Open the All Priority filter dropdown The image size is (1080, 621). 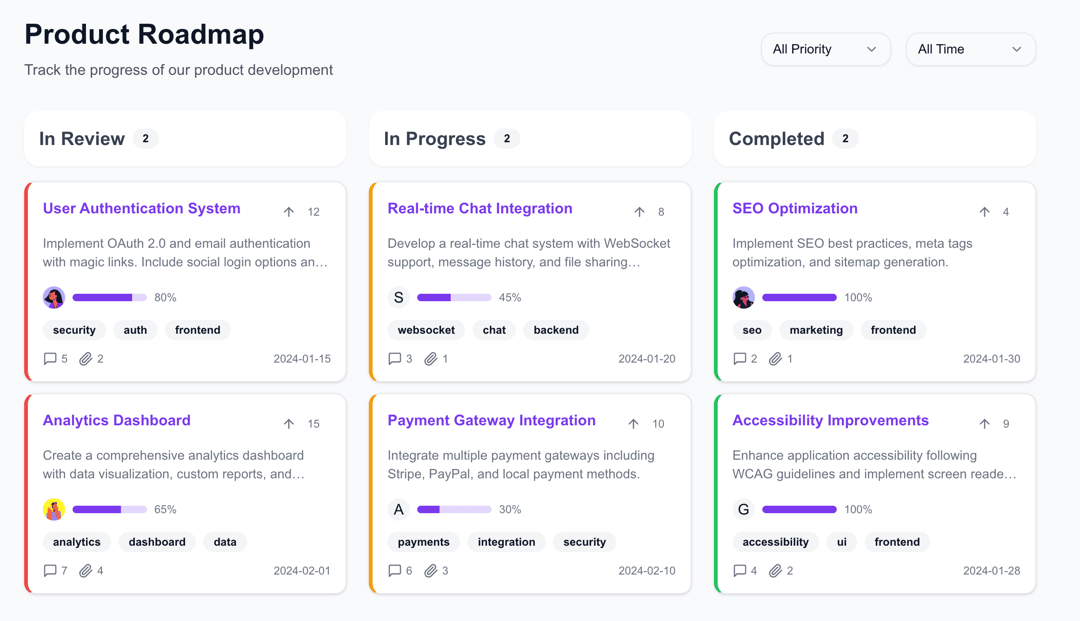[x=825, y=49]
